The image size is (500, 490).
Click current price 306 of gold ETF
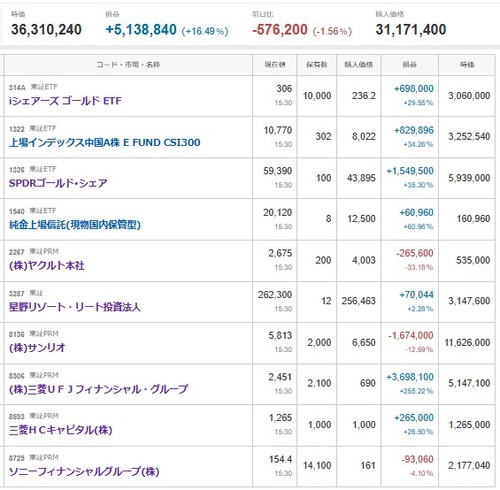(284, 89)
